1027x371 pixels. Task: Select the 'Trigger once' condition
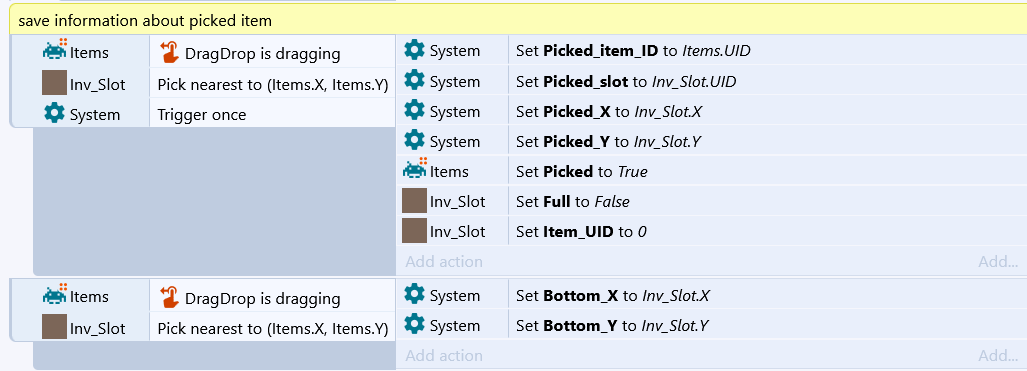click(x=202, y=115)
